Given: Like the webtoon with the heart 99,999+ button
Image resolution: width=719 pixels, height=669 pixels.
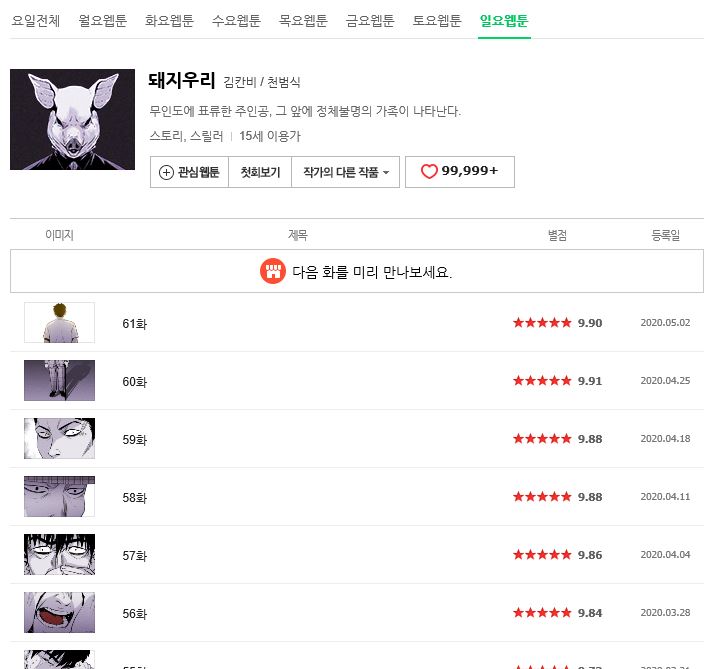Looking at the screenshot, I should (x=460, y=172).
